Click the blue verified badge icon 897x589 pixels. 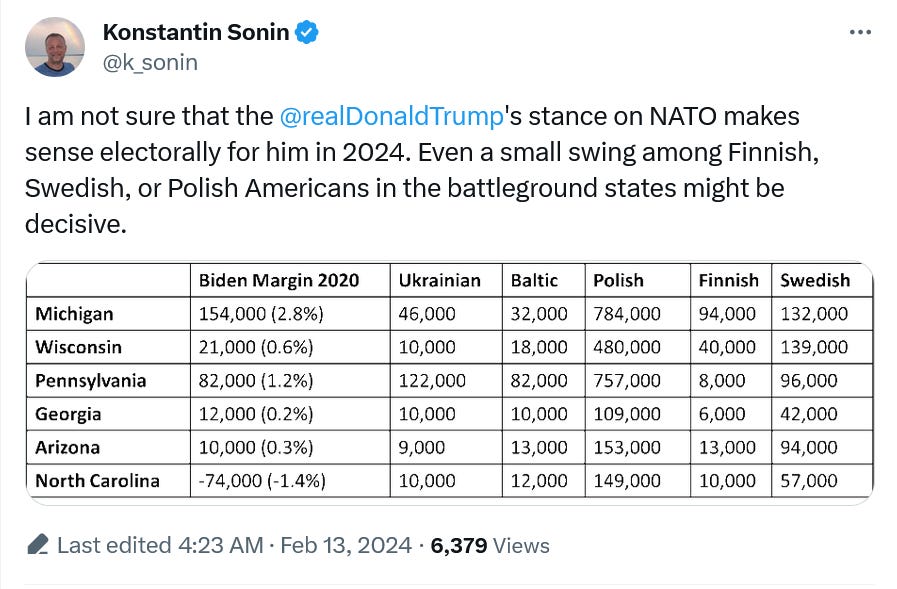pos(307,32)
